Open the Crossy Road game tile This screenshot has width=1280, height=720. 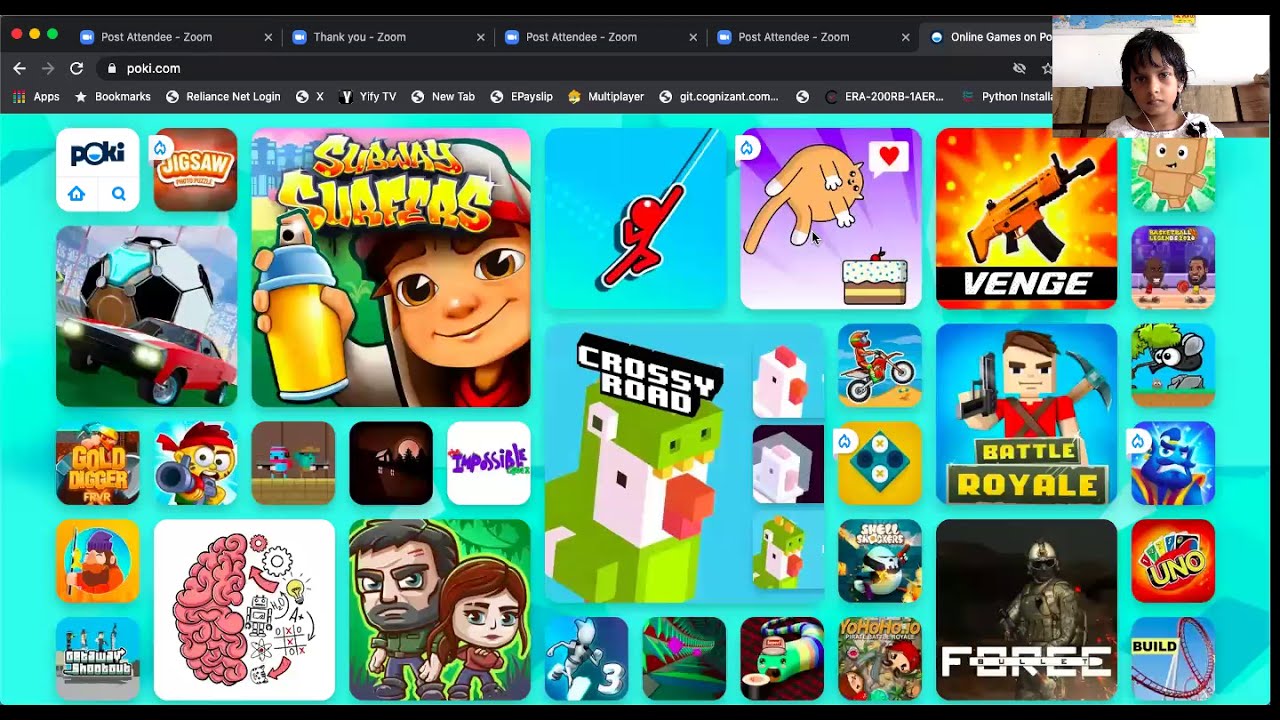click(684, 463)
